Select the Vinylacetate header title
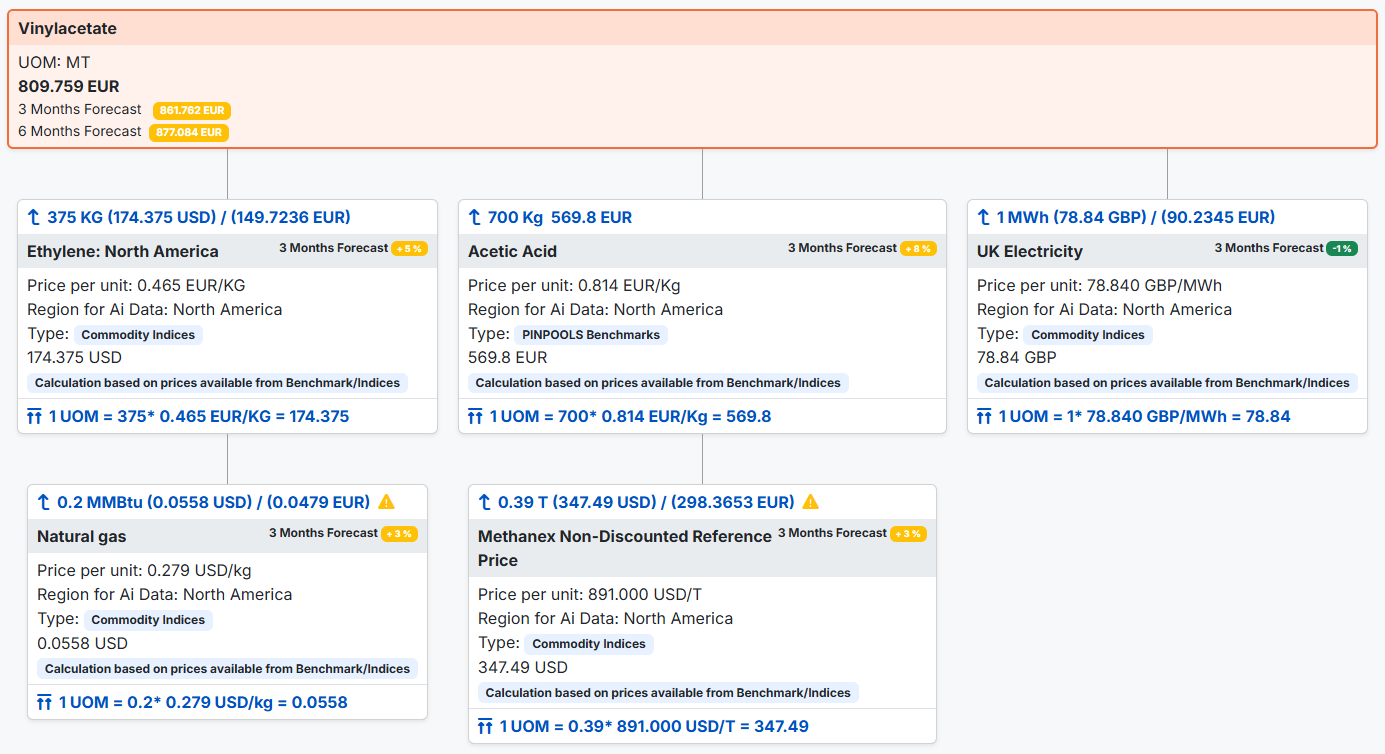 click(x=67, y=28)
